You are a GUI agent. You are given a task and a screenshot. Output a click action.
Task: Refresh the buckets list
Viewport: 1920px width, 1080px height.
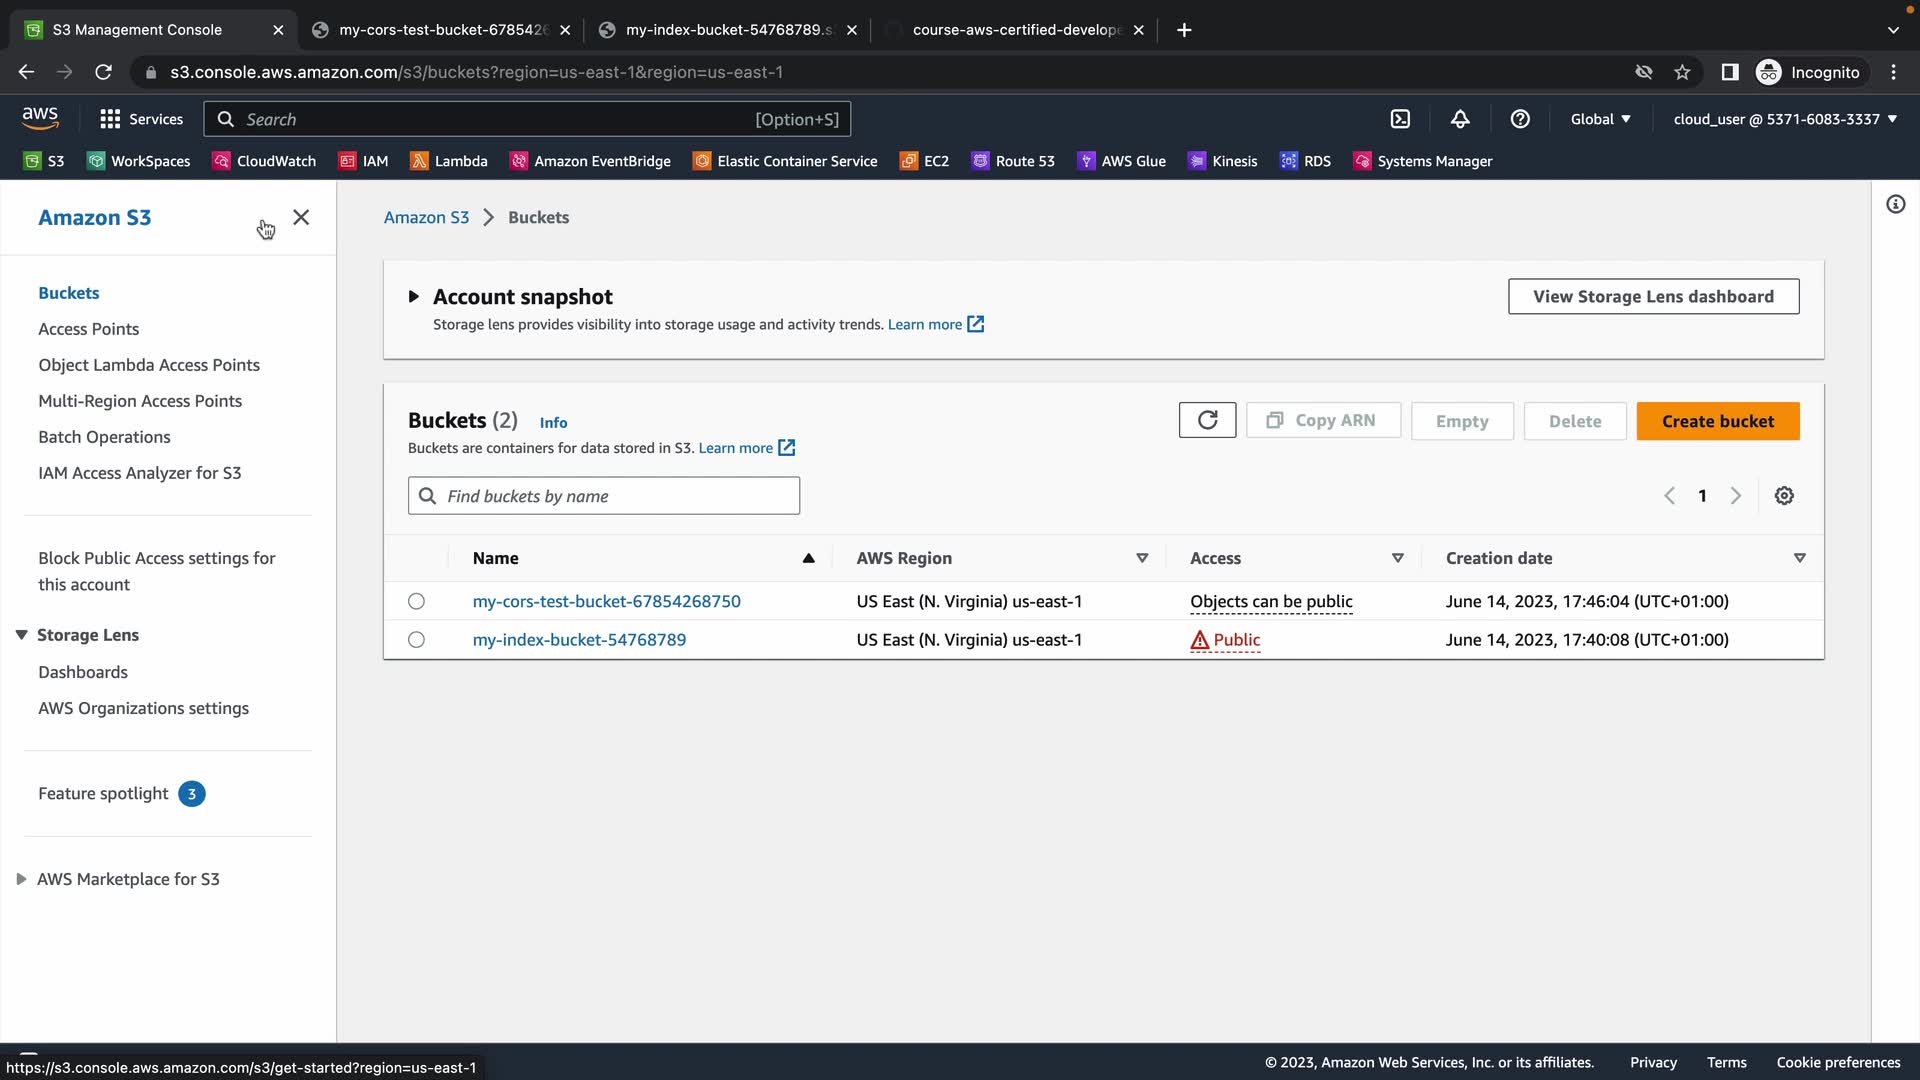coord(1207,420)
